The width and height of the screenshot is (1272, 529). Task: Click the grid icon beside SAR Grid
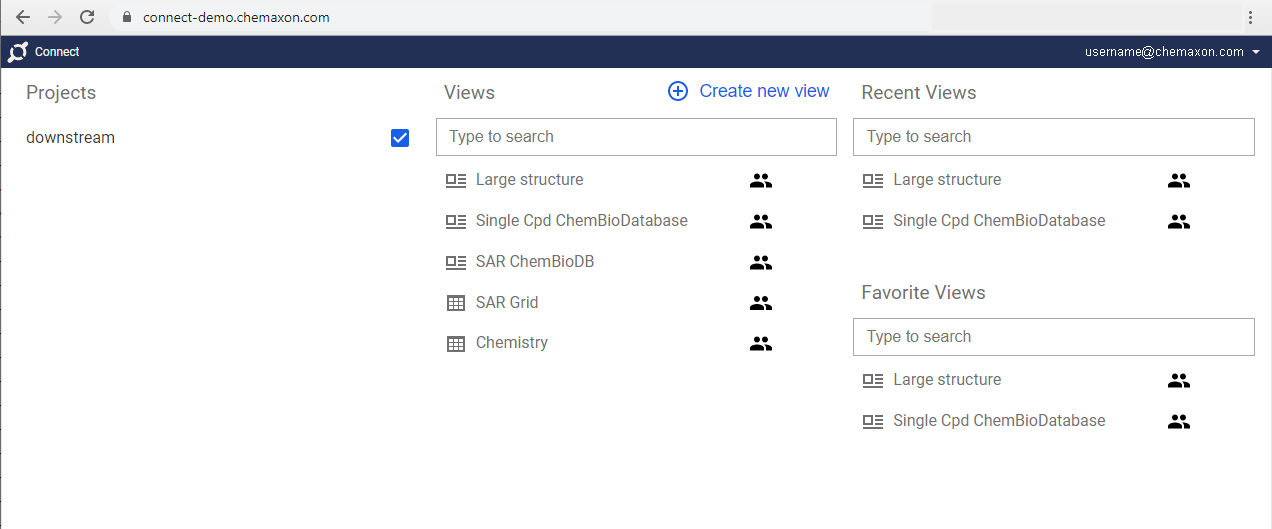[x=456, y=303]
